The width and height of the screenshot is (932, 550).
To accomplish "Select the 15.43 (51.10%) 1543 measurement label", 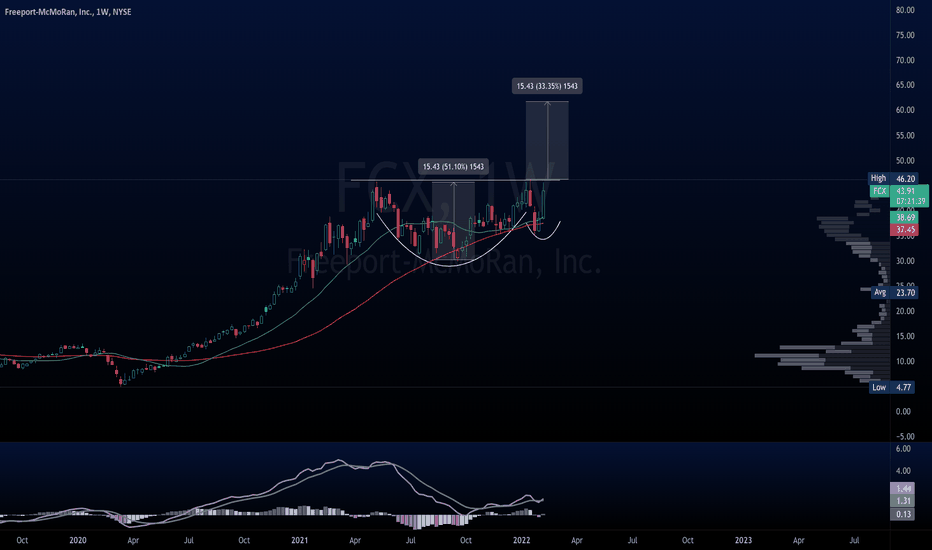I will click(x=453, y=166).
